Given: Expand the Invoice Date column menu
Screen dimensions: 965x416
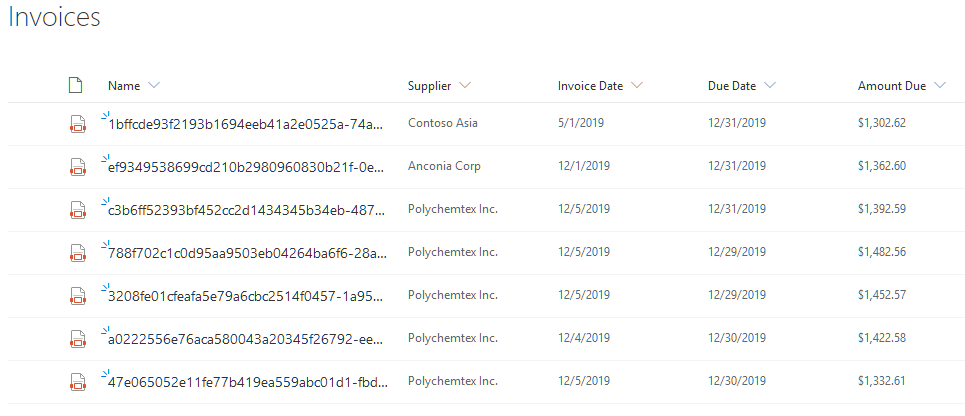Looking at the screenshot, I should tap(637, 86).
